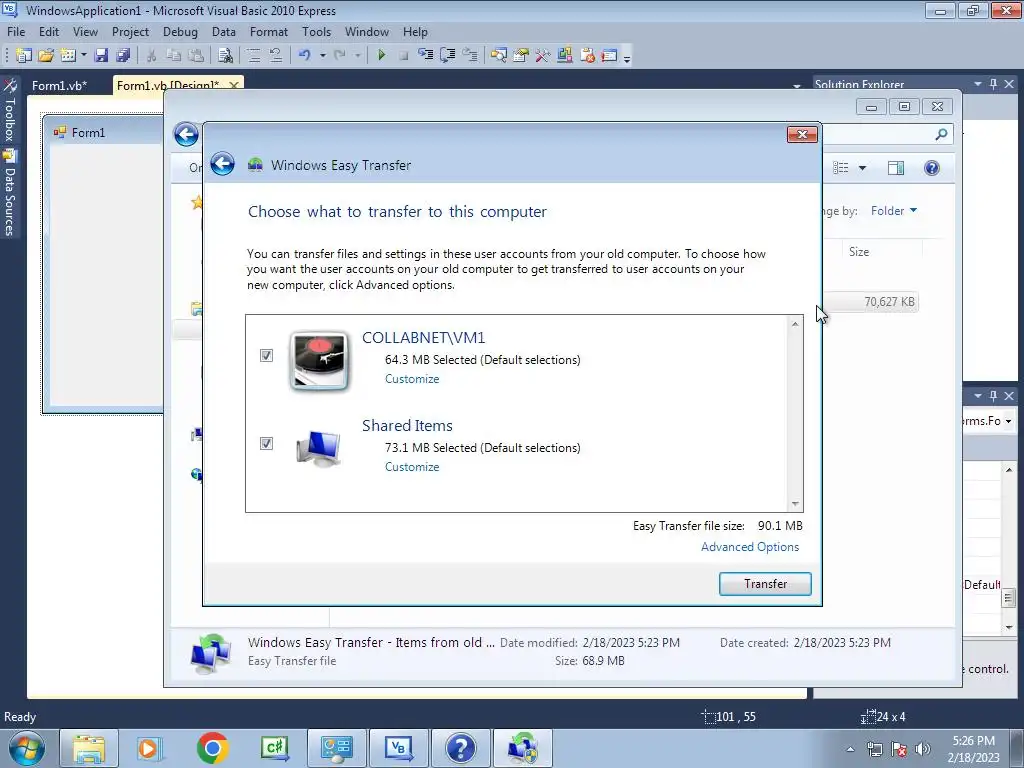Click the volume speaker tray icon
Viewport: 1024px width, 768px height.
tap(922, 749)
